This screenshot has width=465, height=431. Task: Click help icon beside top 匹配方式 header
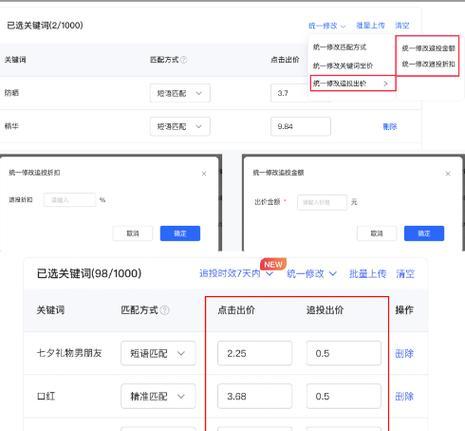tap(183, 60)
